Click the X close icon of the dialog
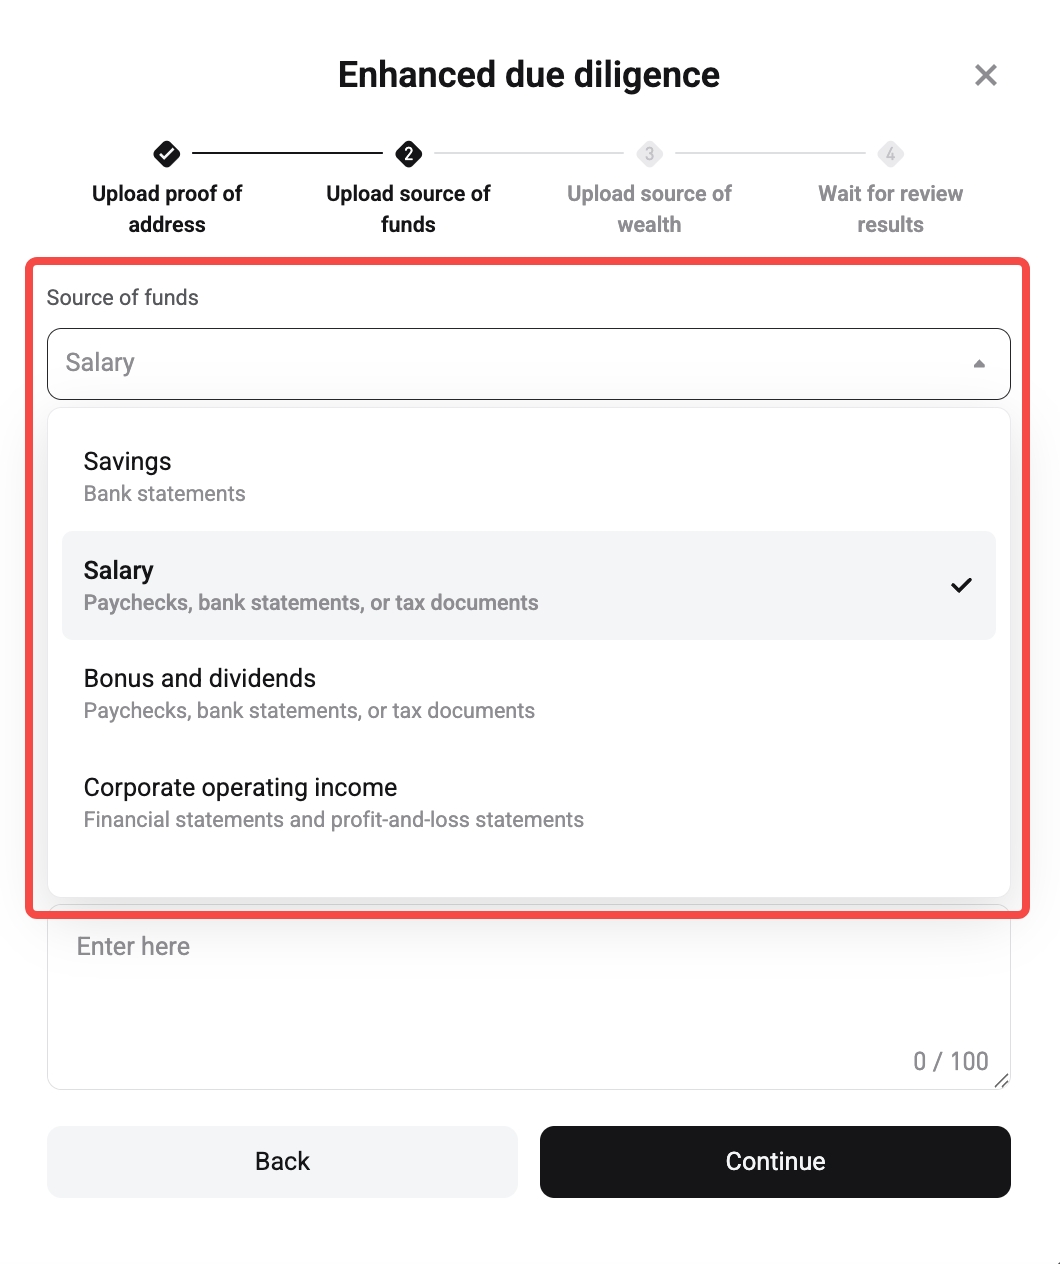 pyautogui.click(x=986, y=75)
